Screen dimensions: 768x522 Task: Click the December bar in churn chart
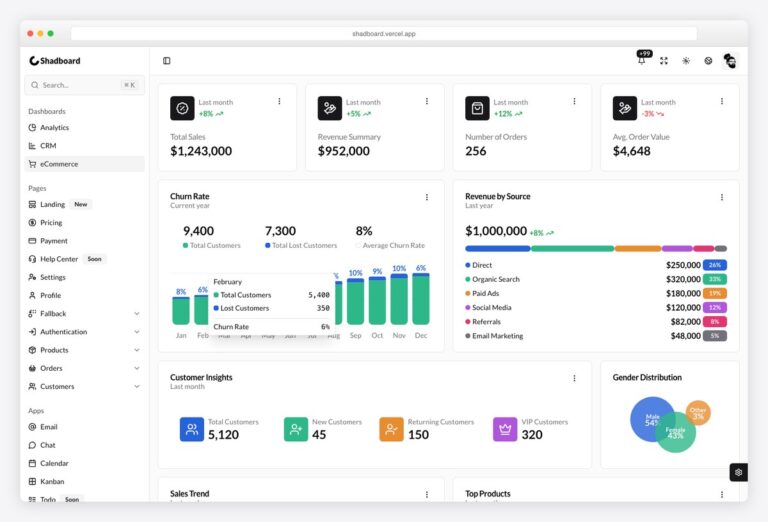pyautogui.click(x=421, y=299)
